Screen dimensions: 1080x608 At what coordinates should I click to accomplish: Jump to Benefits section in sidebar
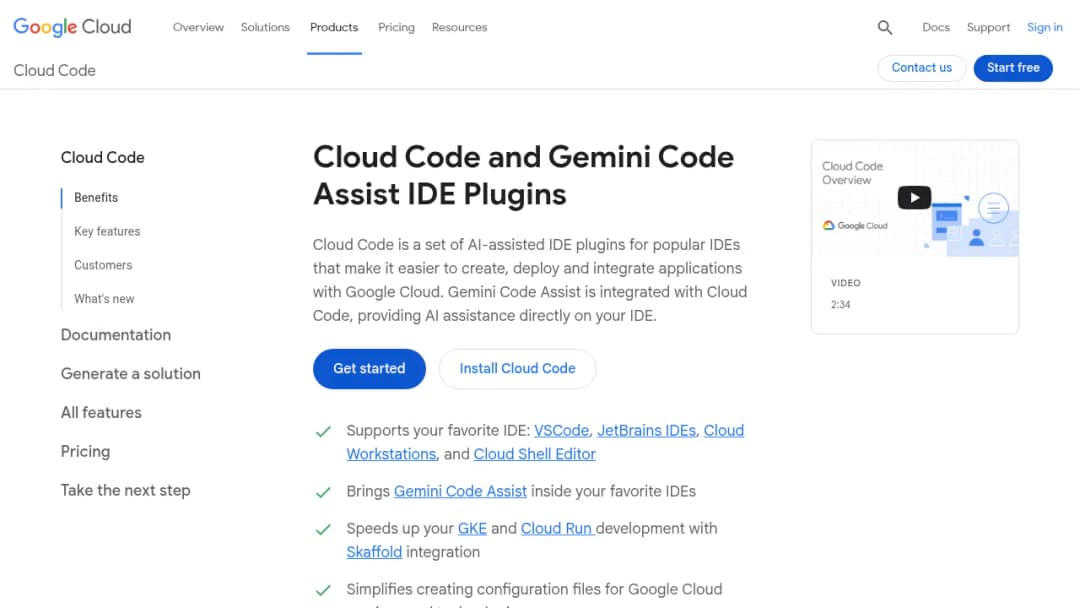coord(96,198)
